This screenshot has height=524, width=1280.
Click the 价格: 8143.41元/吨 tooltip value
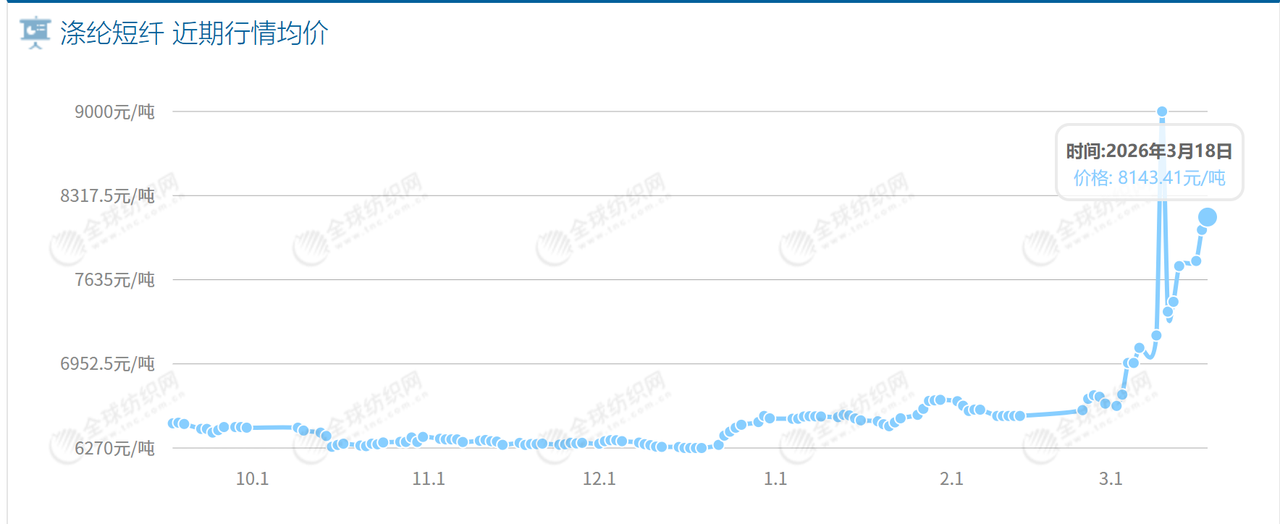click(1149, 179)
